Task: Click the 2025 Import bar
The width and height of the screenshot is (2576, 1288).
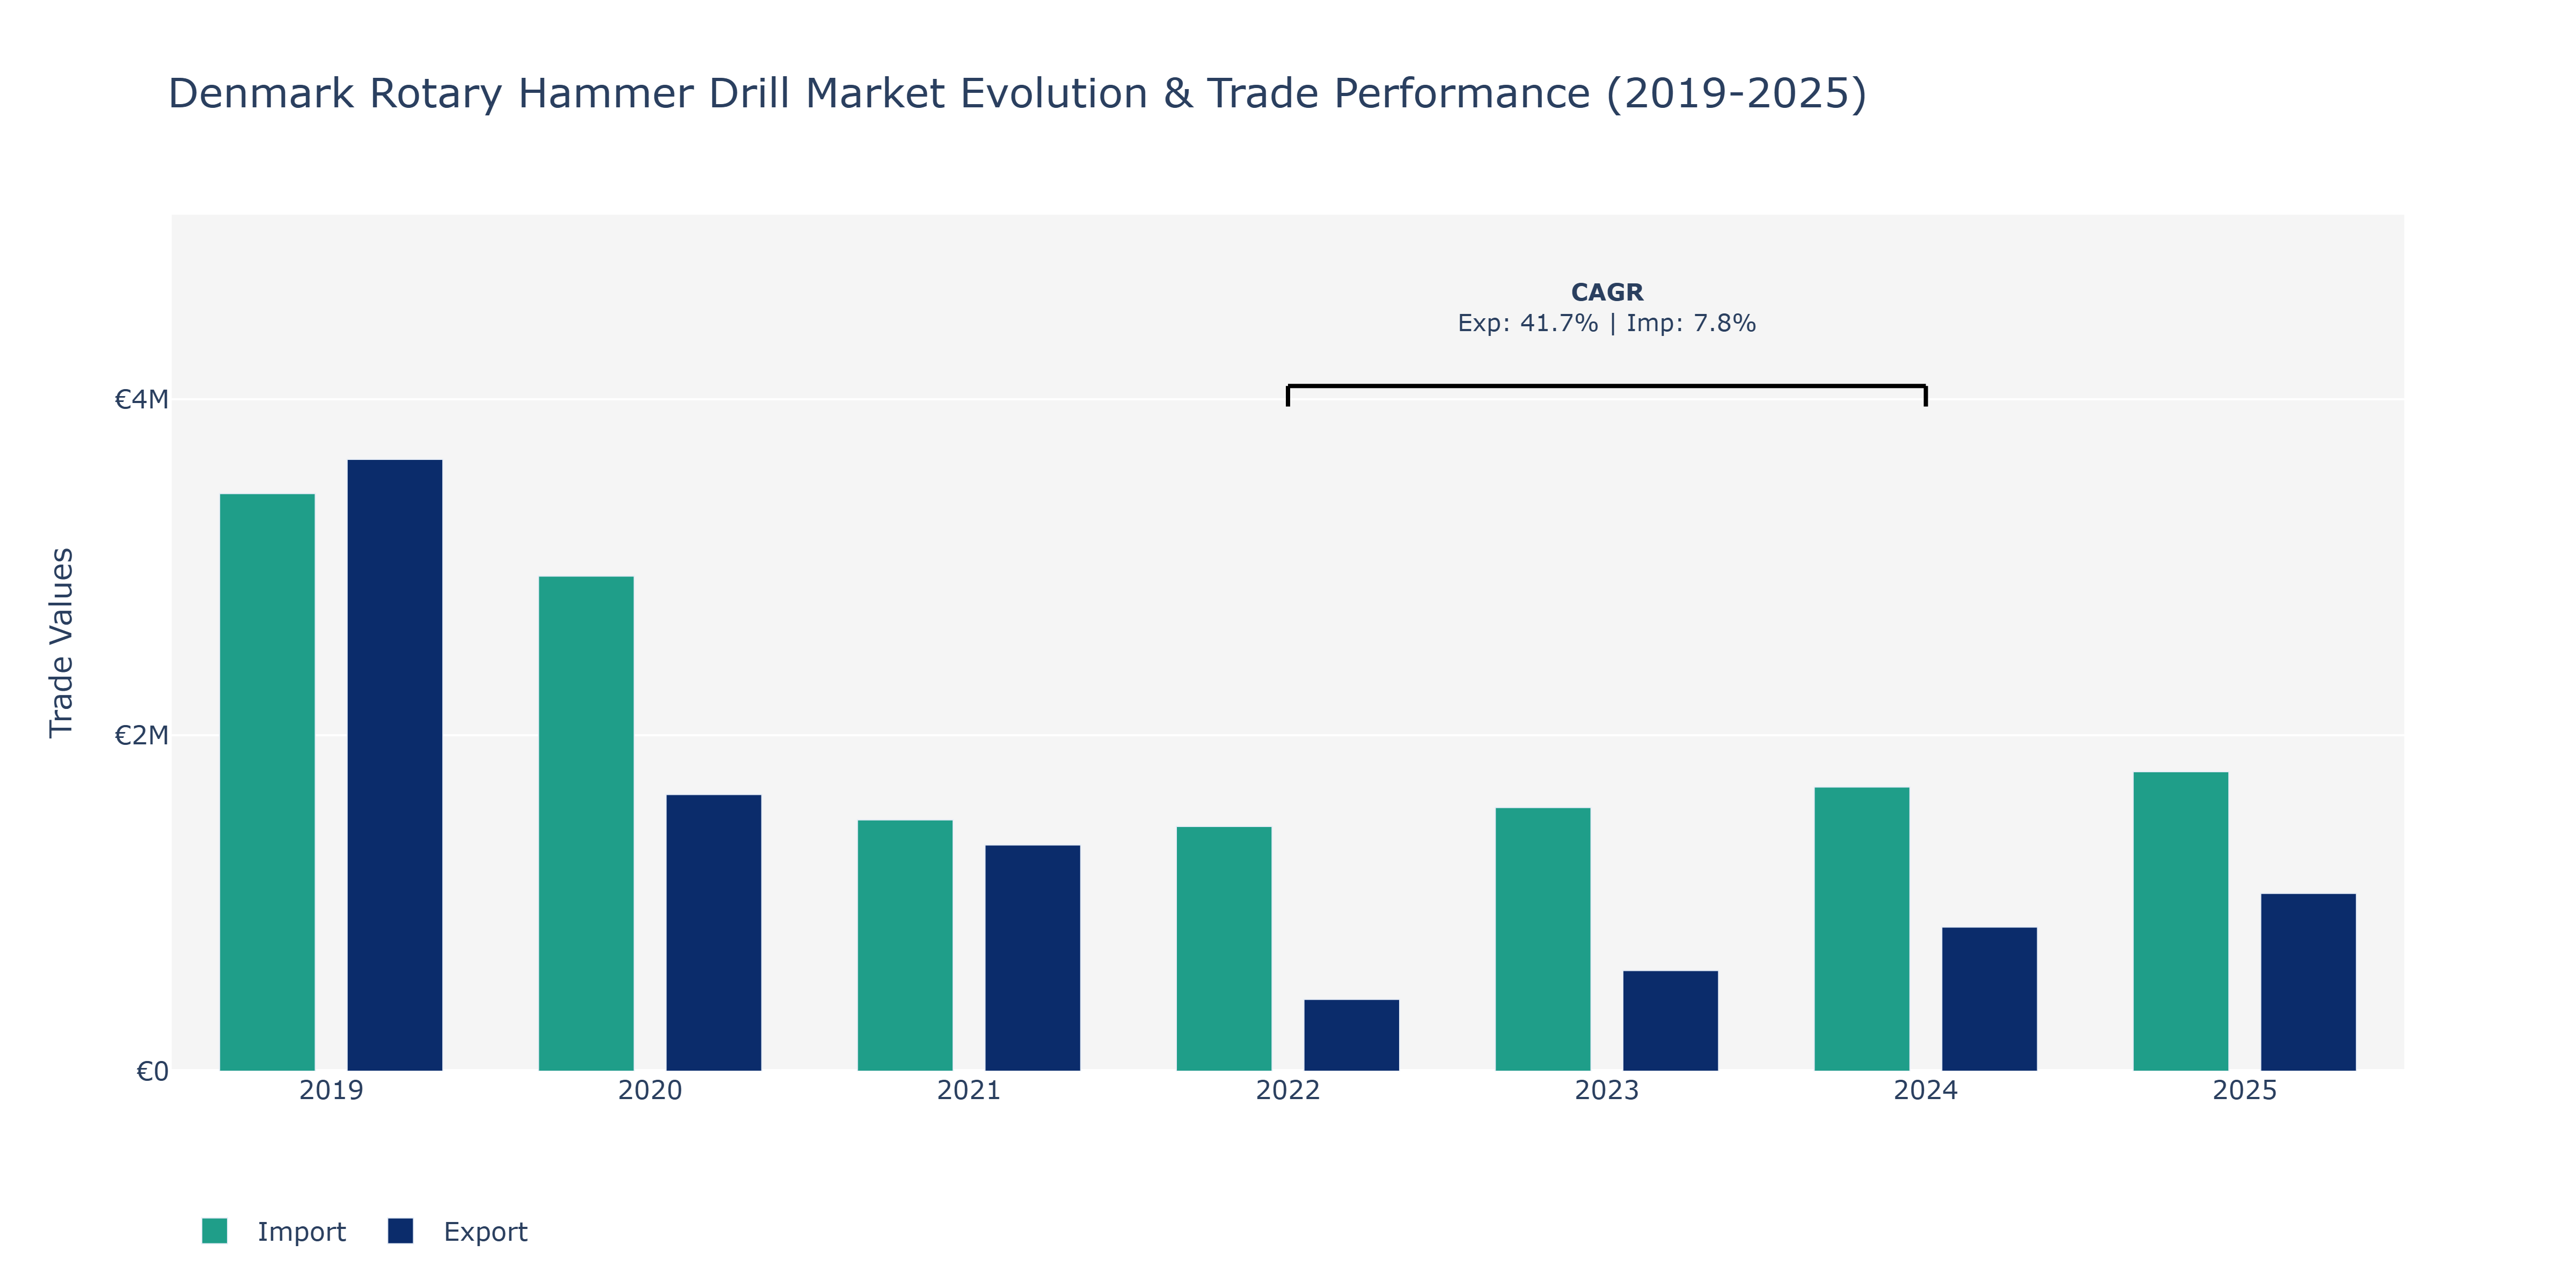Action: click(2181, 921)
